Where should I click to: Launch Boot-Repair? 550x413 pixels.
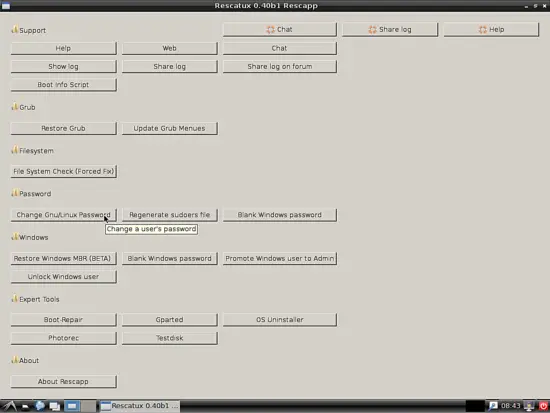point(63,320)
